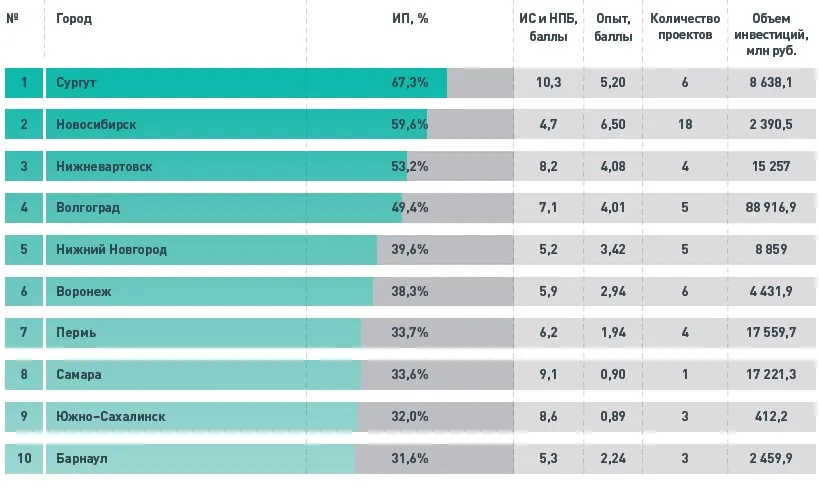819x487 pixels.
Task: Click the Опыт, баллы column header
Action: 612,27
